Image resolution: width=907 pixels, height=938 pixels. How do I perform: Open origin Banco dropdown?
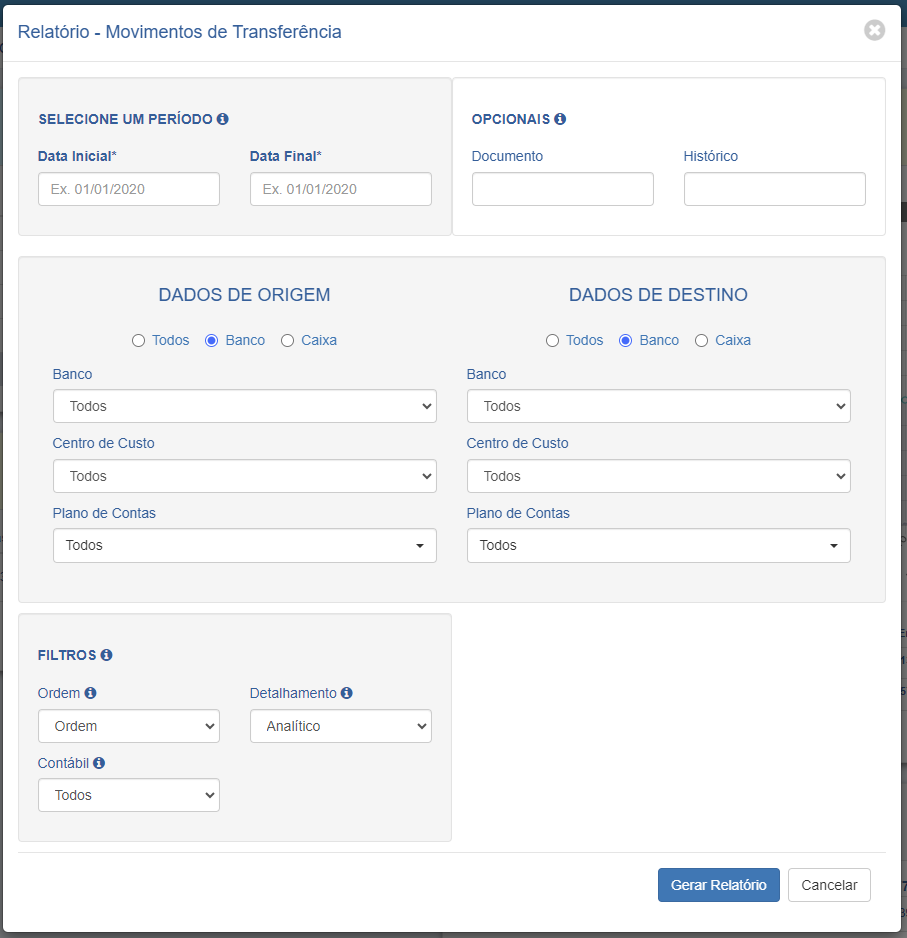[x=245, y=406]
